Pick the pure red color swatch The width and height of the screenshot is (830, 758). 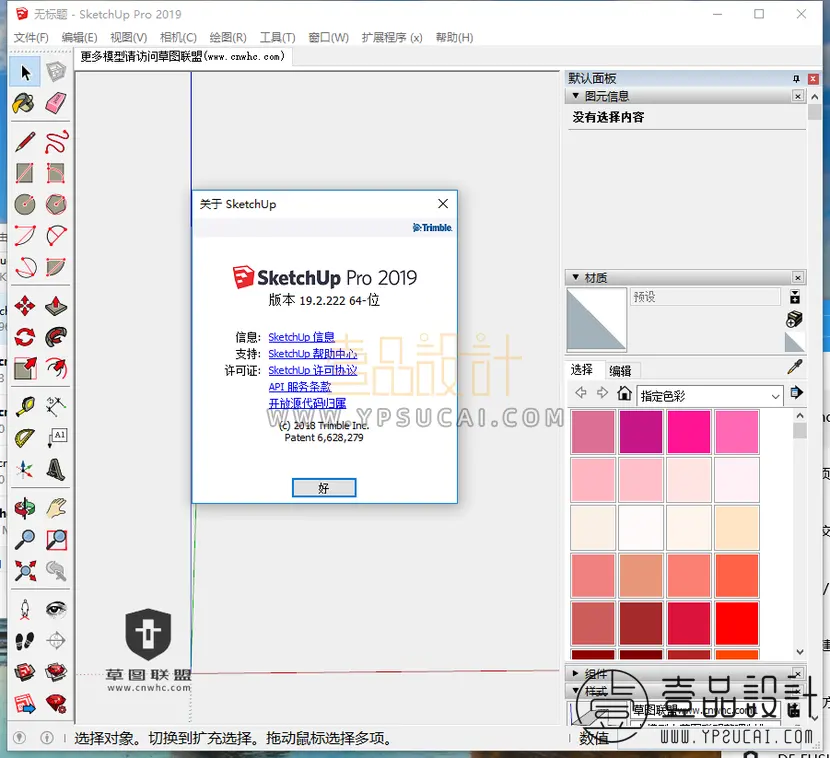(x=736, y=624)
